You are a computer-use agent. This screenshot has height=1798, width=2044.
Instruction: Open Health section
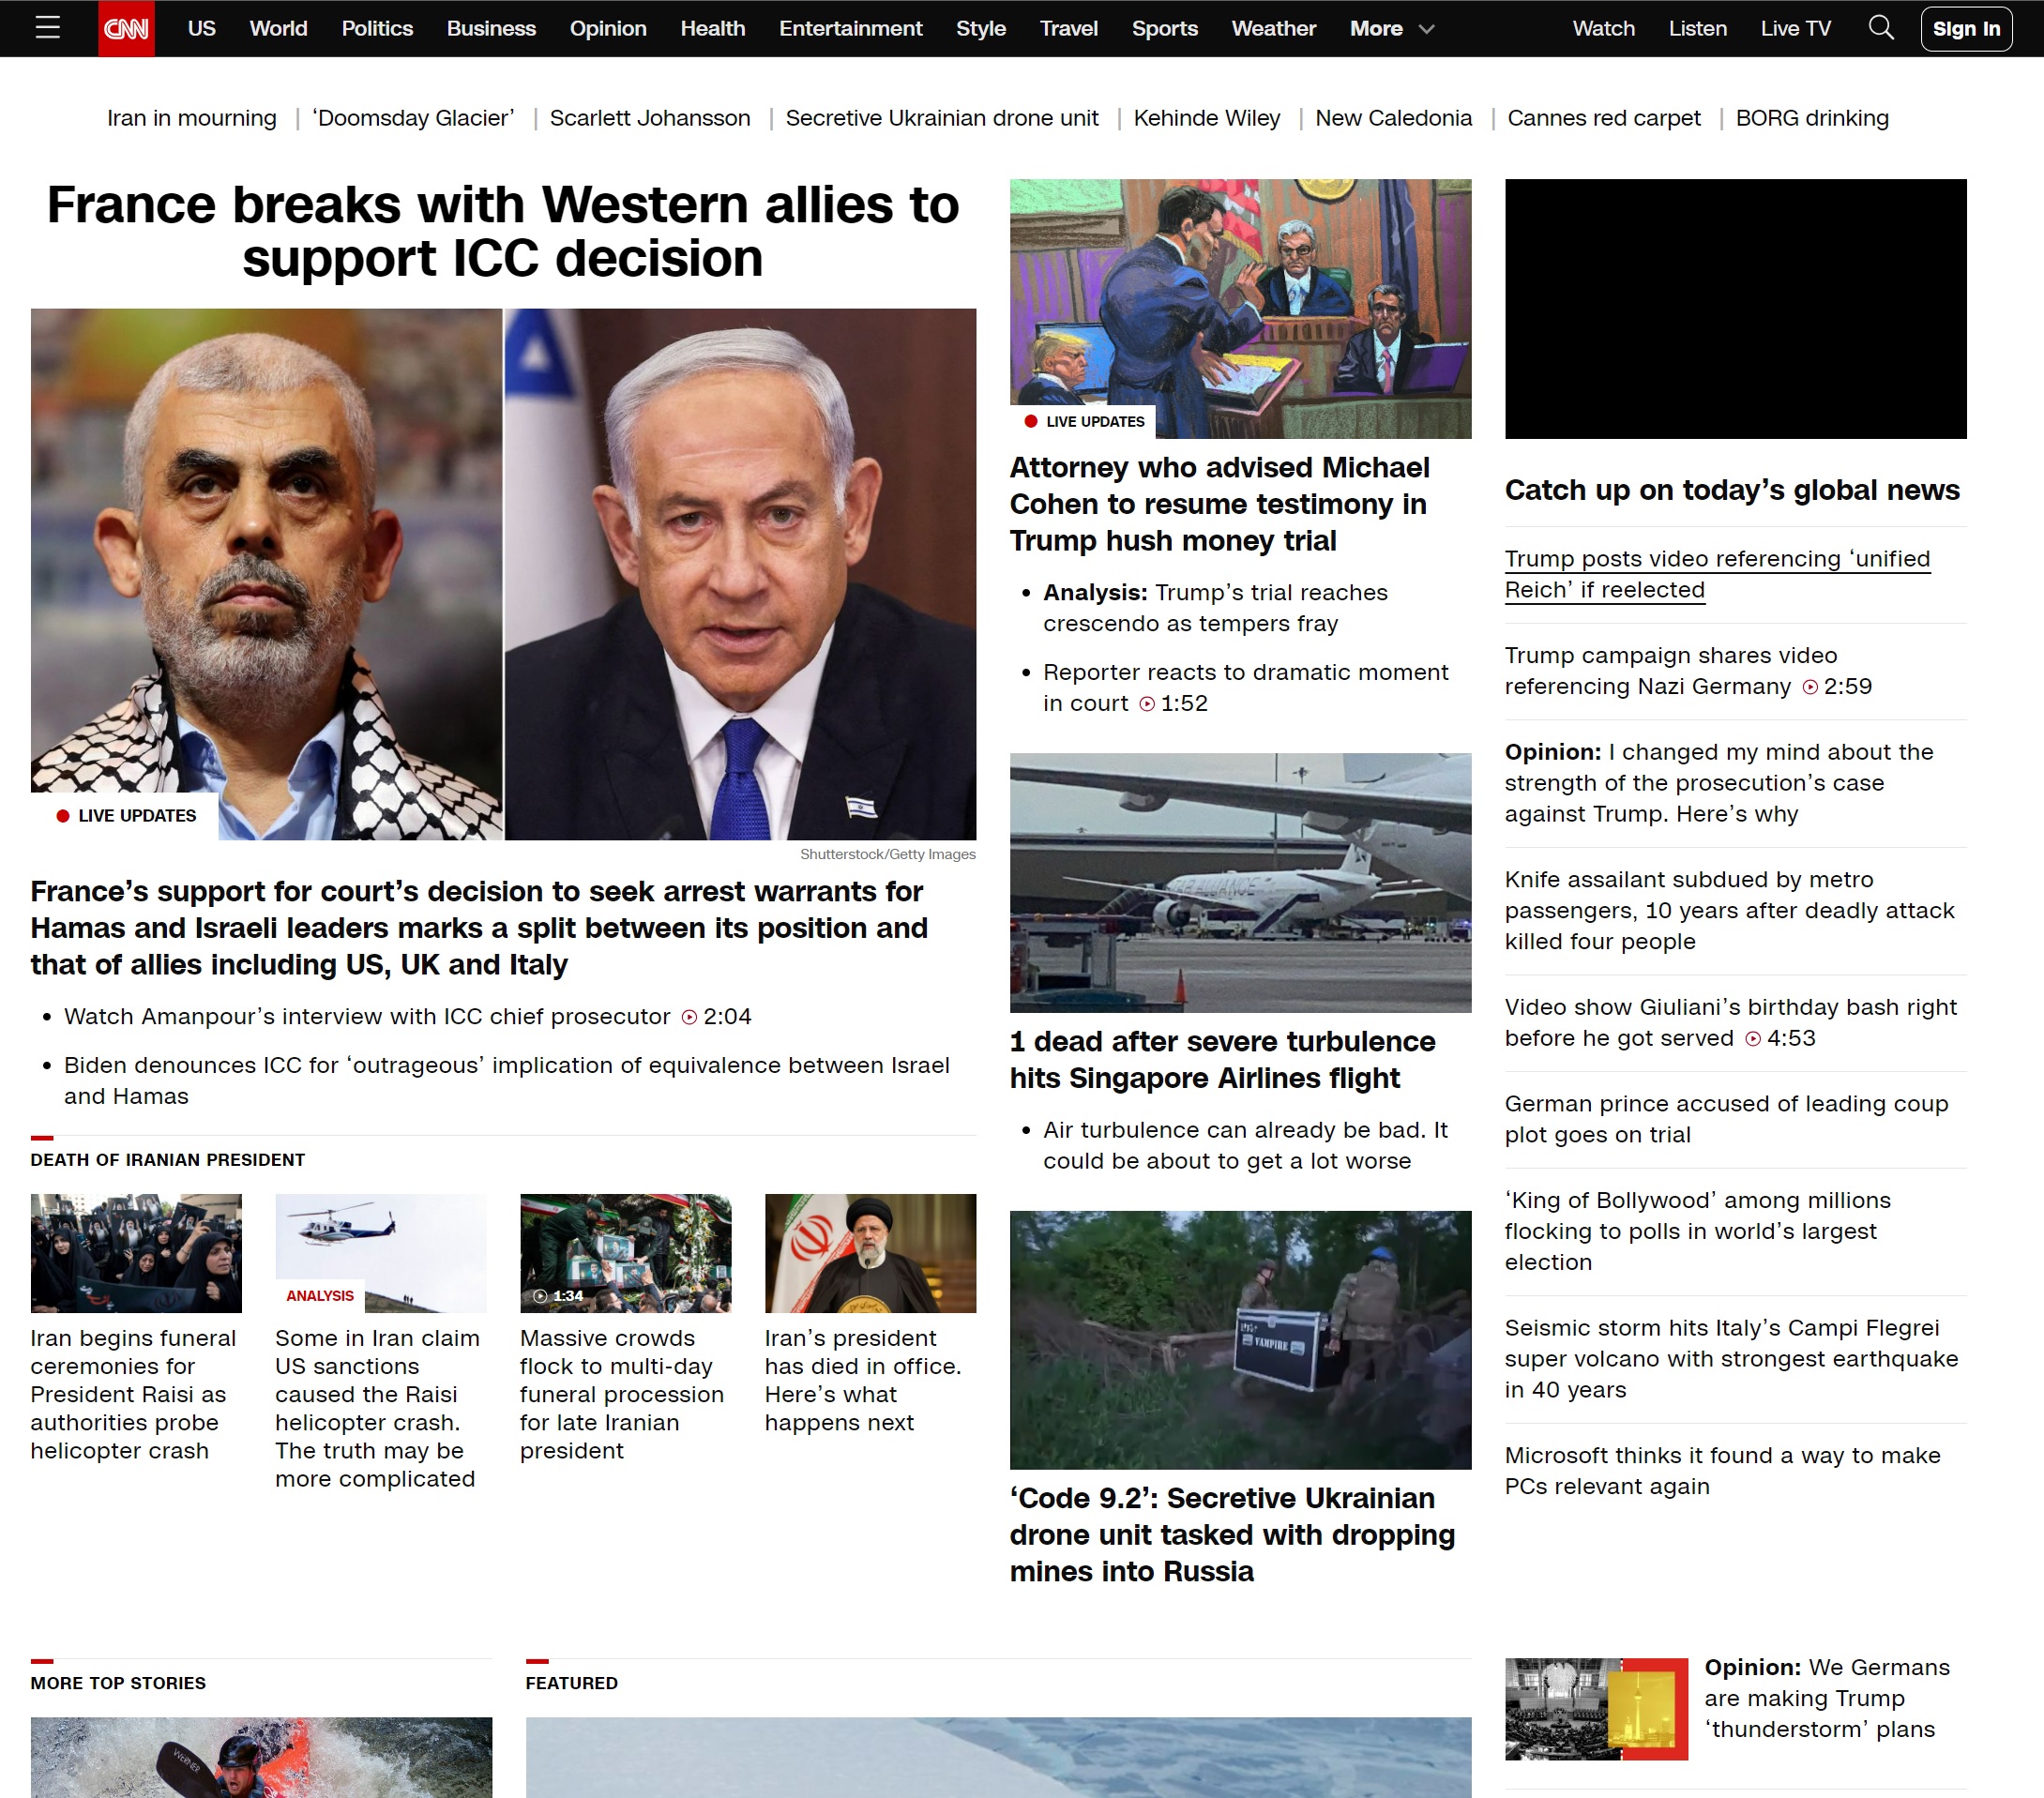coord(713,28)
